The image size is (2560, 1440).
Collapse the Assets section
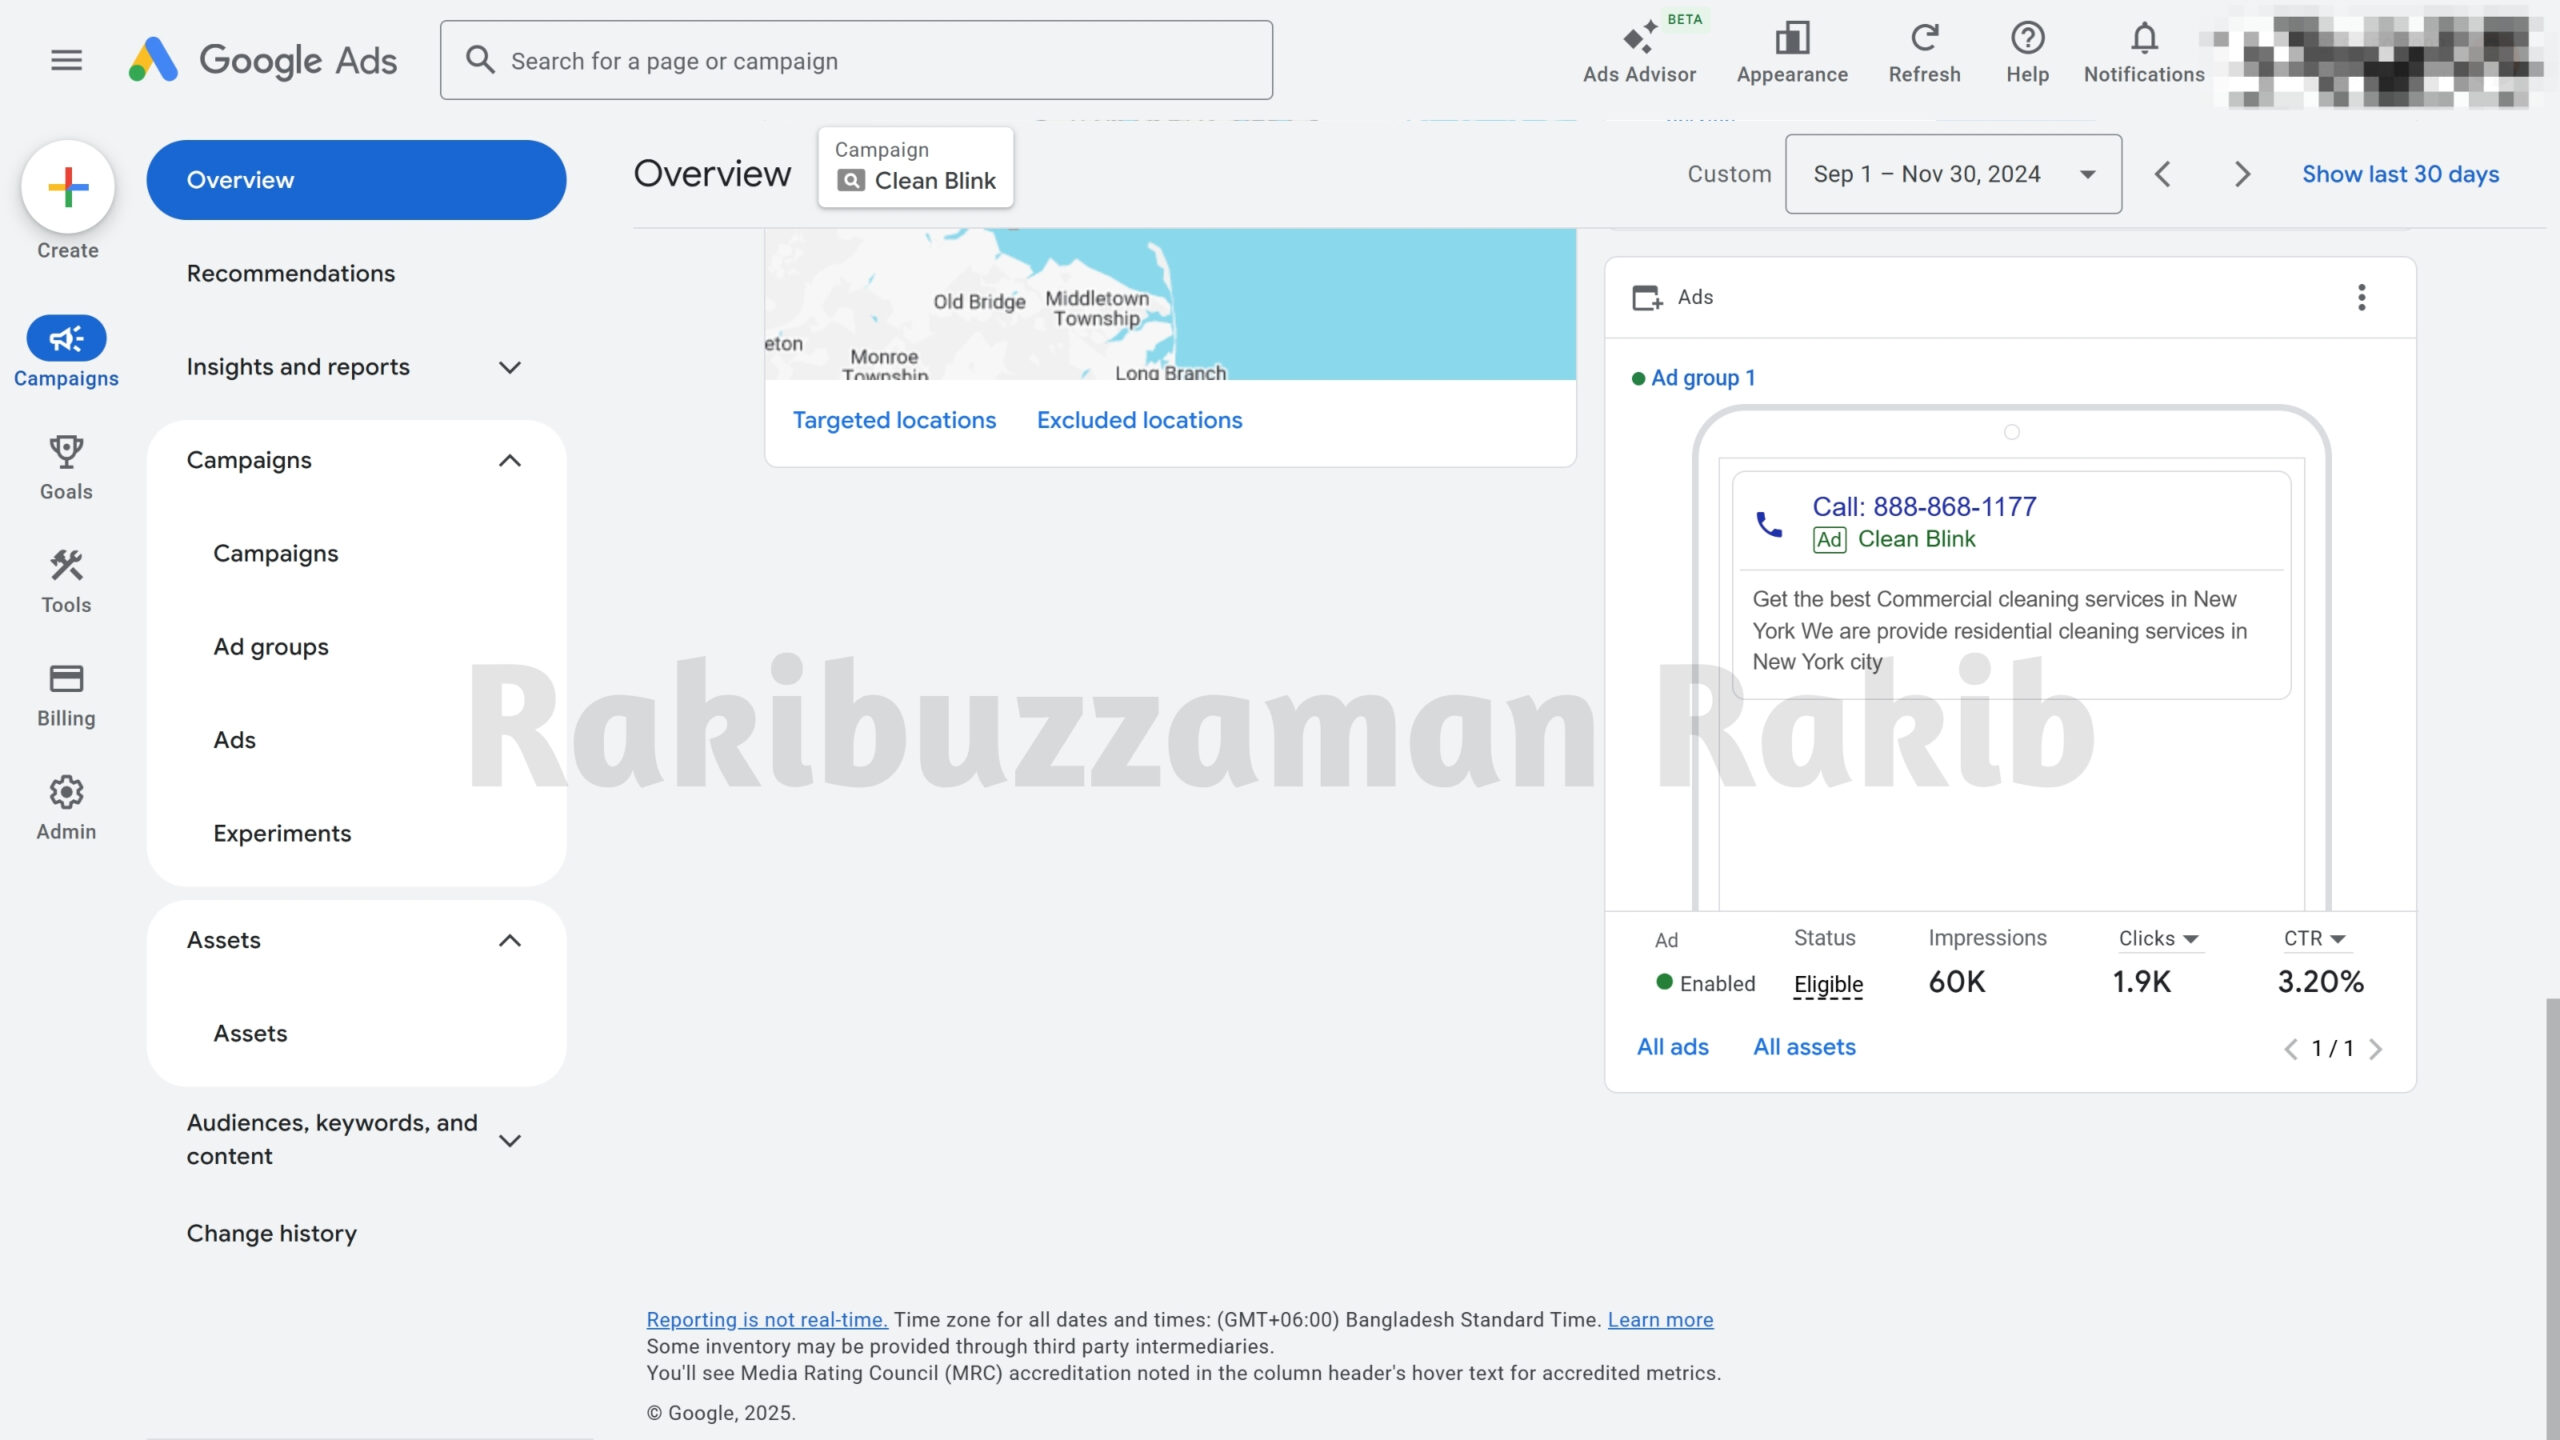click(509, 940)
